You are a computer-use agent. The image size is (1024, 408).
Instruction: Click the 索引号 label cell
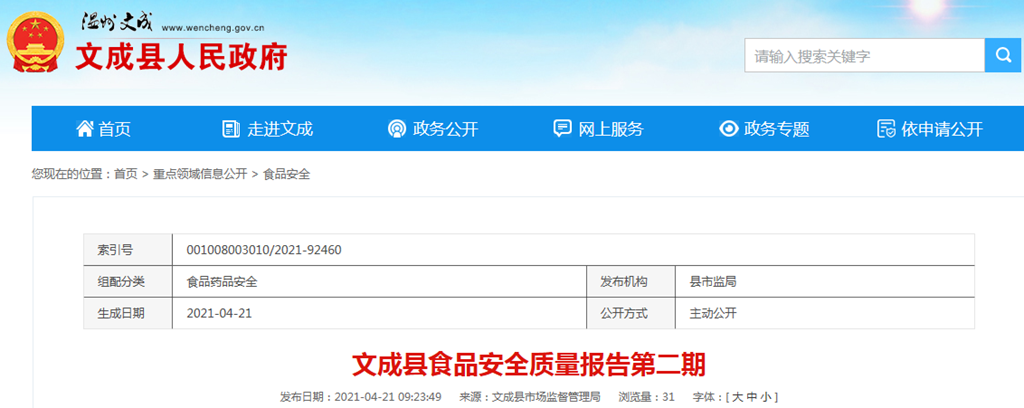pyautogui.click(x=128, y=250)
